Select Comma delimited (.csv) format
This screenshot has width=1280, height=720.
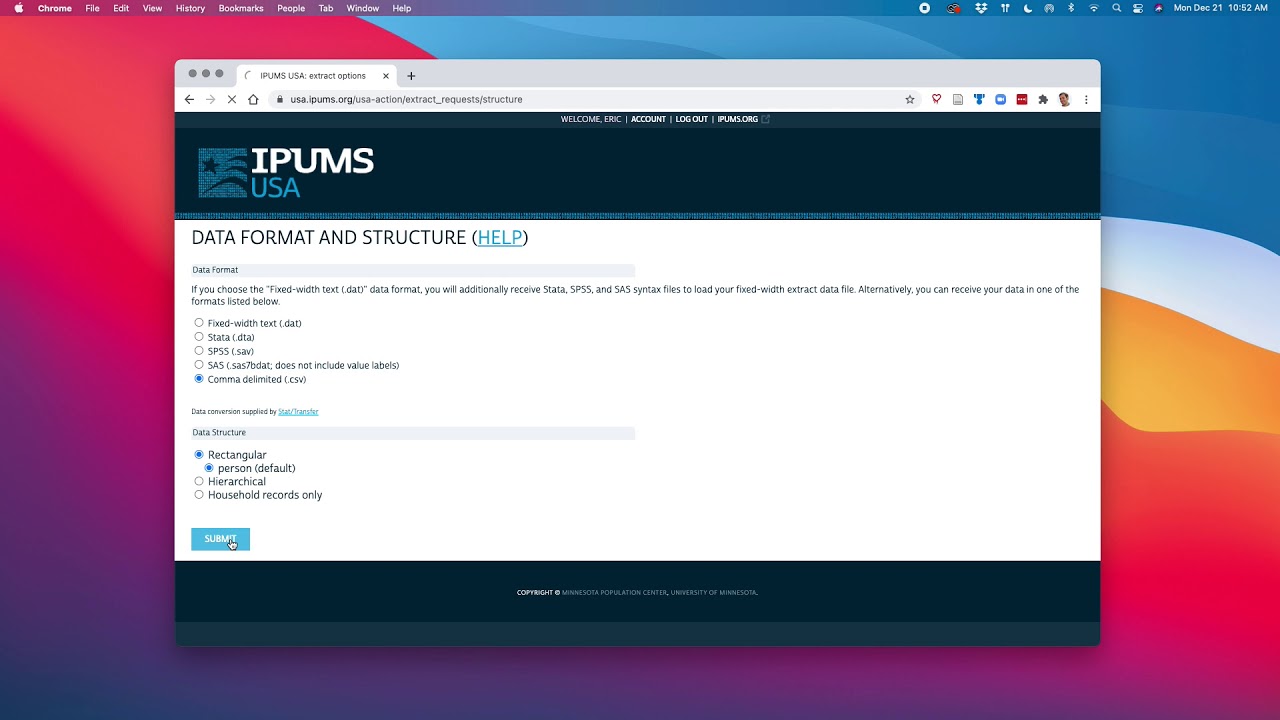pos(199,379)
